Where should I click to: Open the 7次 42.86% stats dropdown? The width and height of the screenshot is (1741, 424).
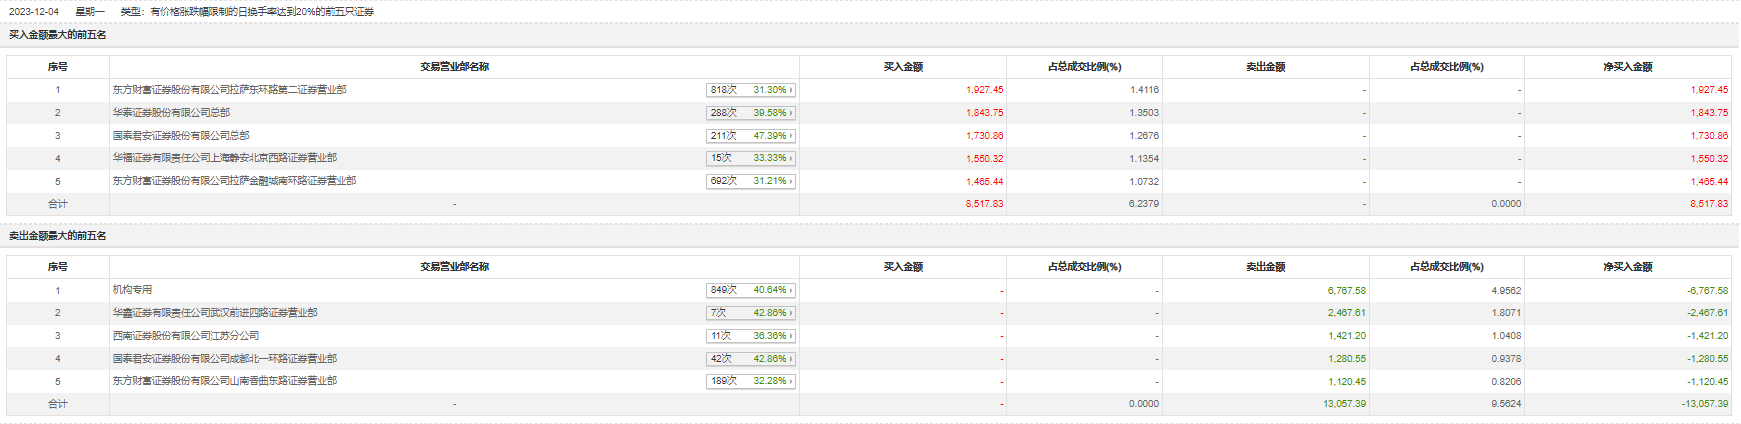(751, 313)
